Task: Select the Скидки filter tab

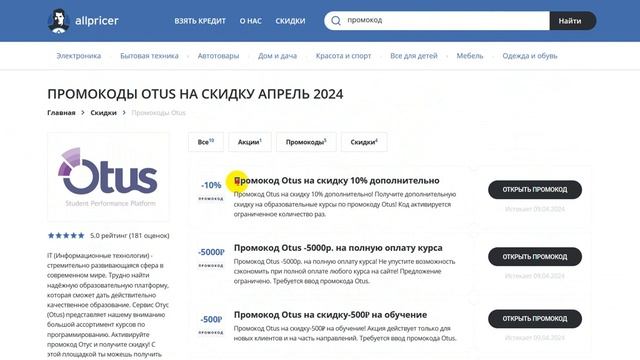Action: pyautogui.click(x=364, y=142)
